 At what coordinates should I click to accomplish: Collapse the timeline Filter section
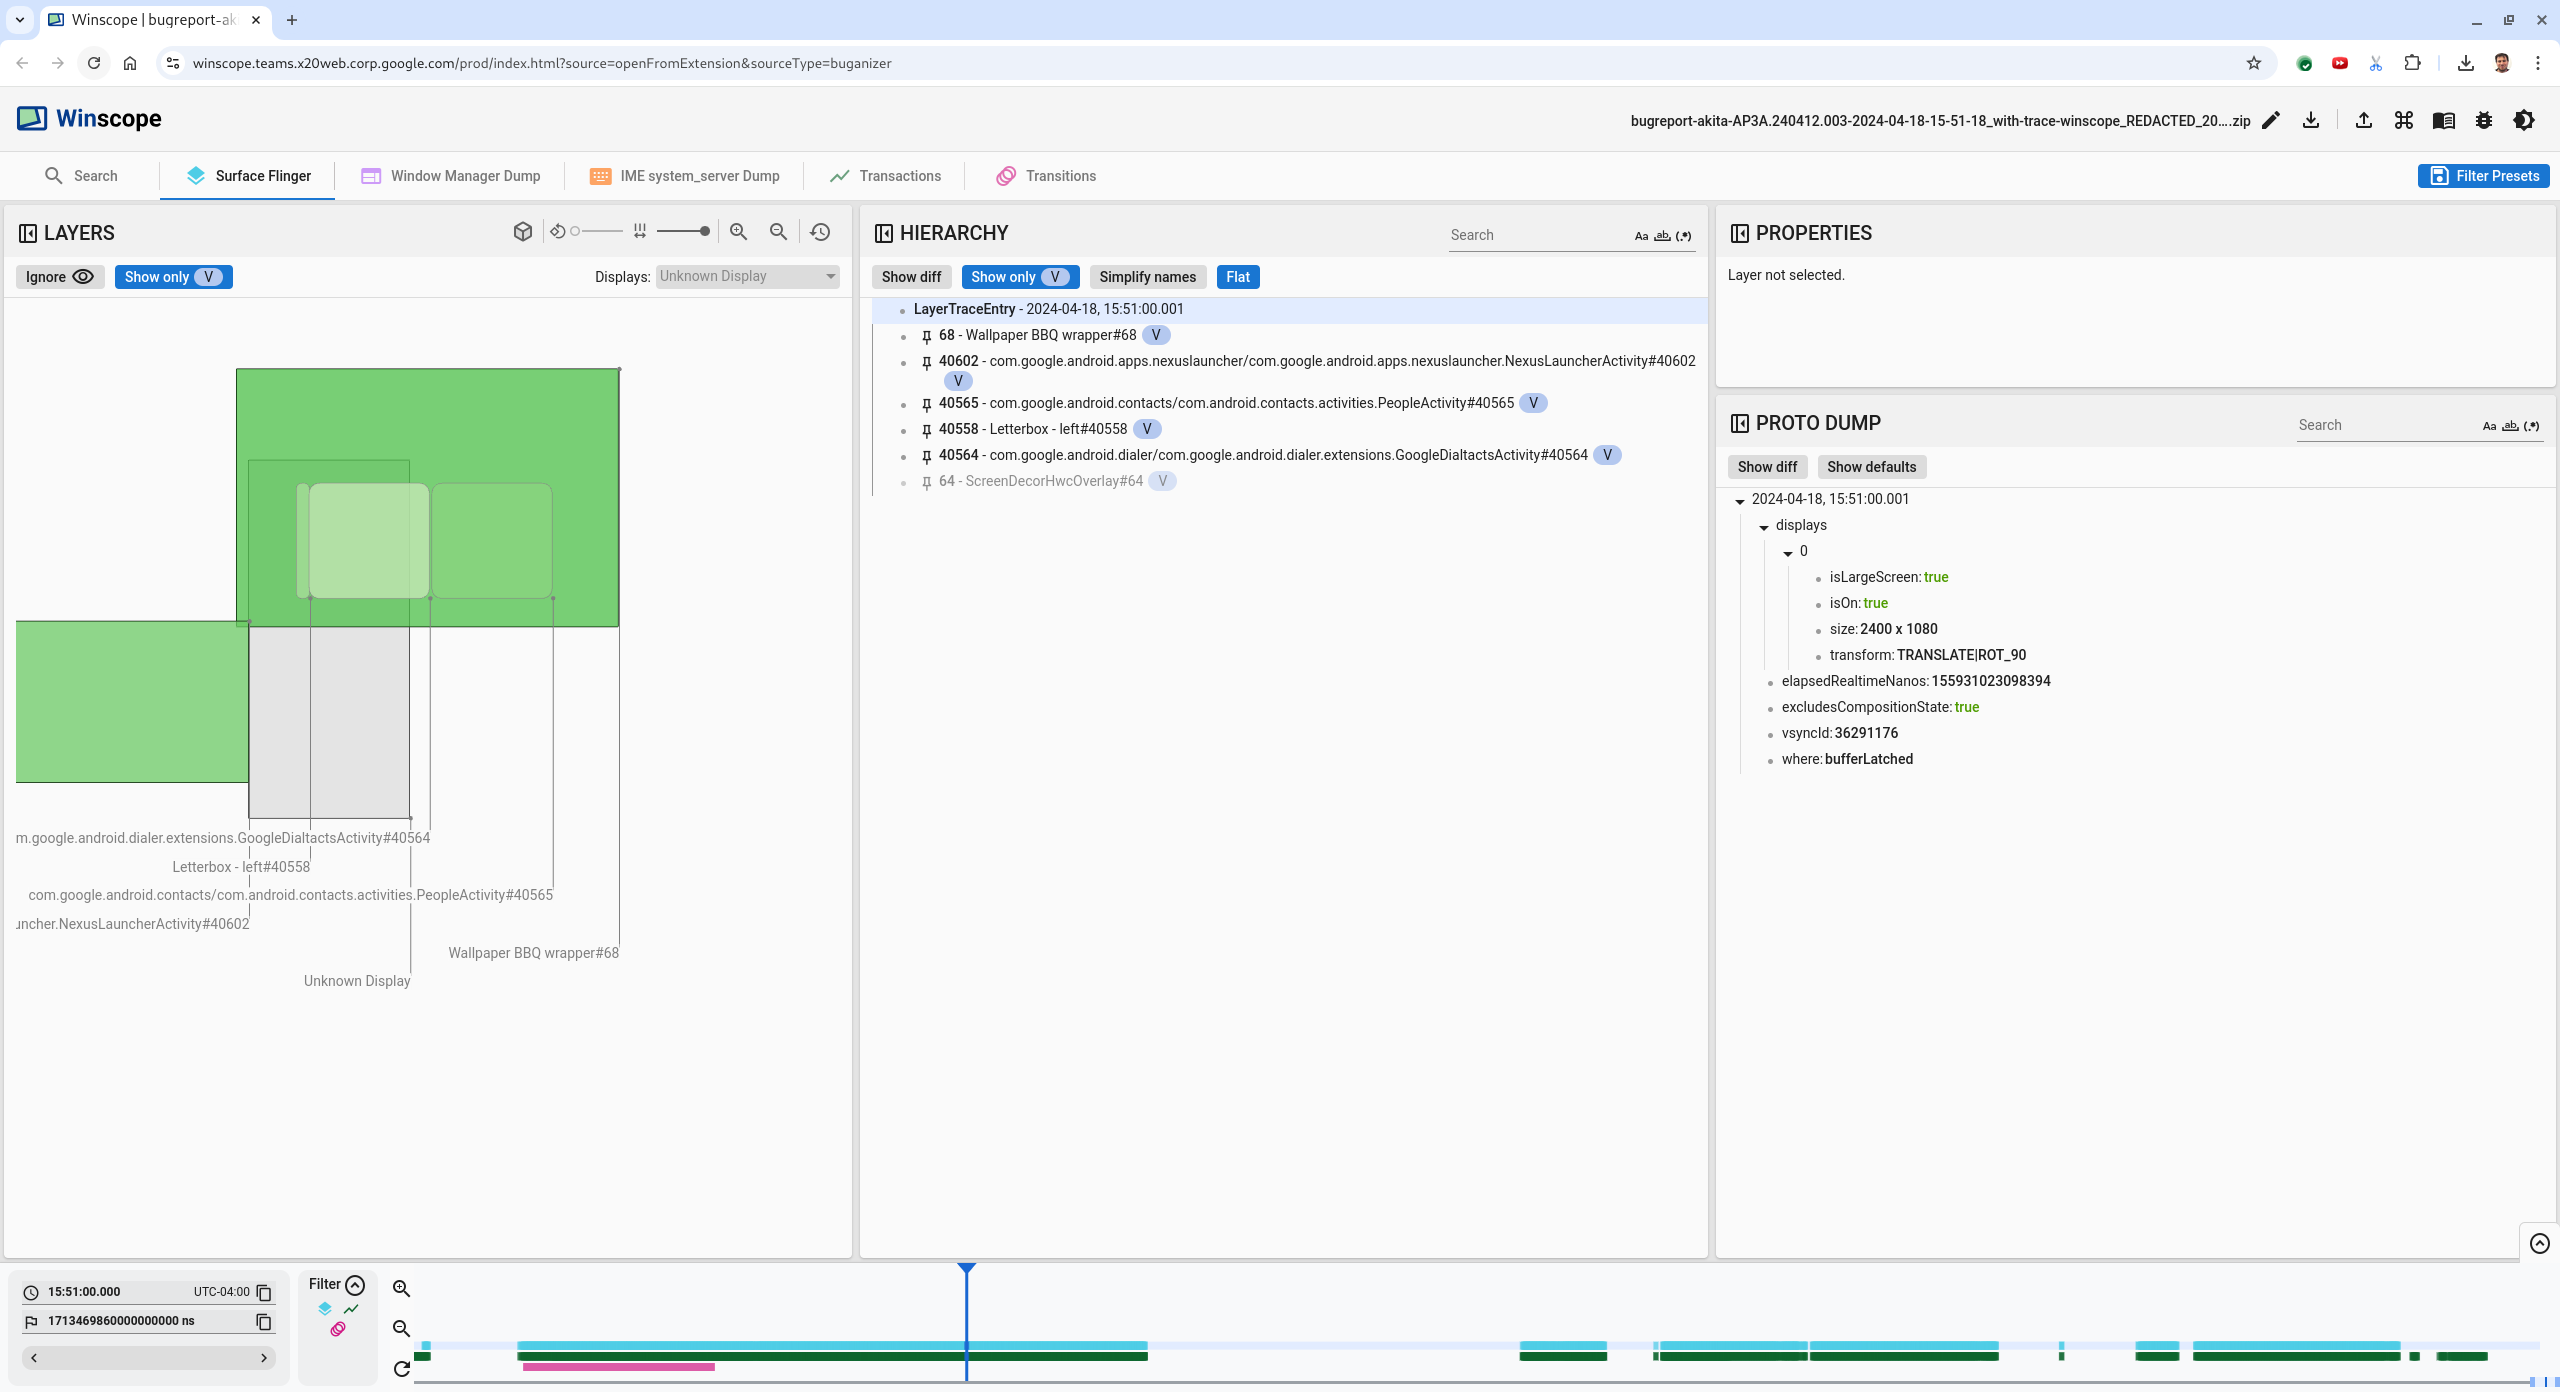tap(355, 1285)
